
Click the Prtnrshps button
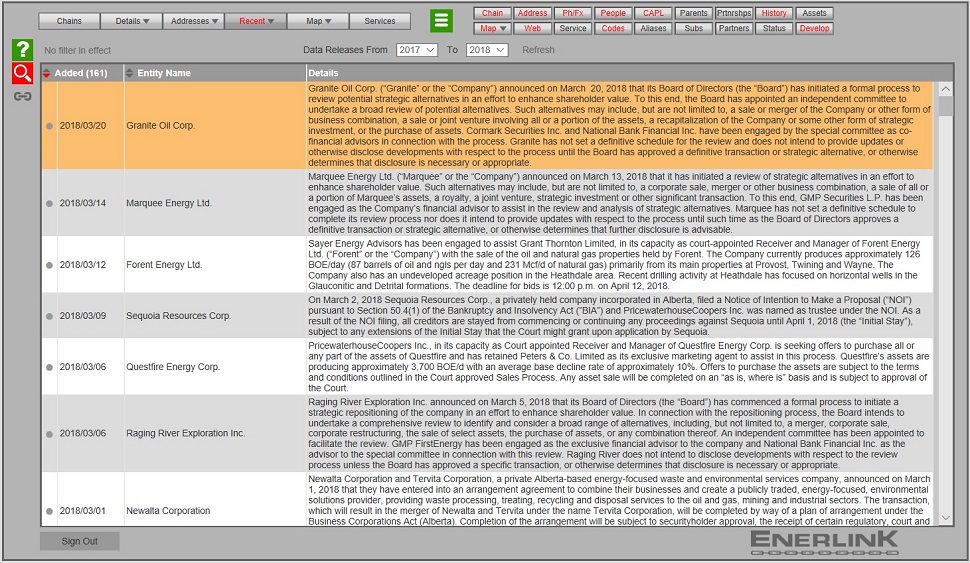click(x=734, y=13)
